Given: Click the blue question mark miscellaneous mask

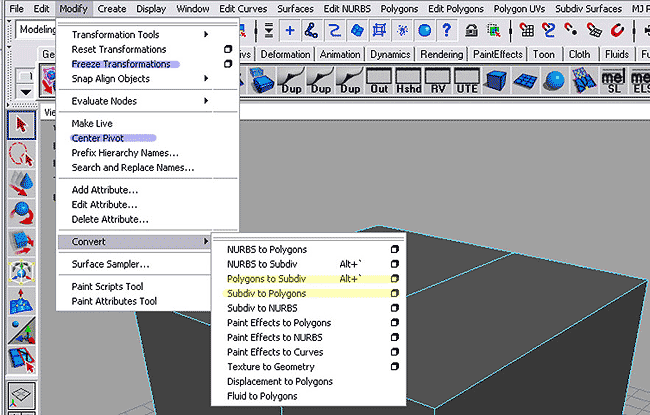Looking at the screenshot, I should pyautogui.click(x=446, y=30).
